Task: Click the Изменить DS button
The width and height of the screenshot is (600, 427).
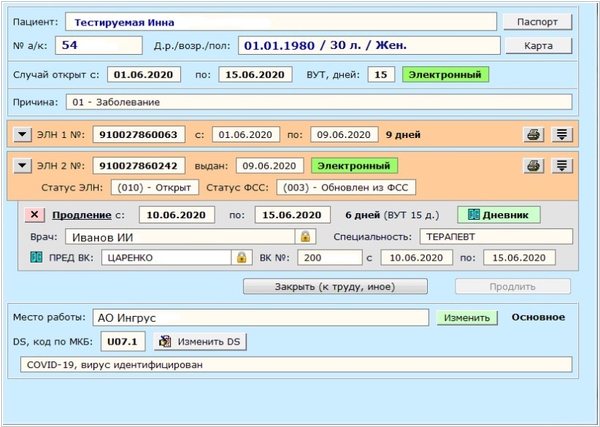Action: [x=203, y=342]
